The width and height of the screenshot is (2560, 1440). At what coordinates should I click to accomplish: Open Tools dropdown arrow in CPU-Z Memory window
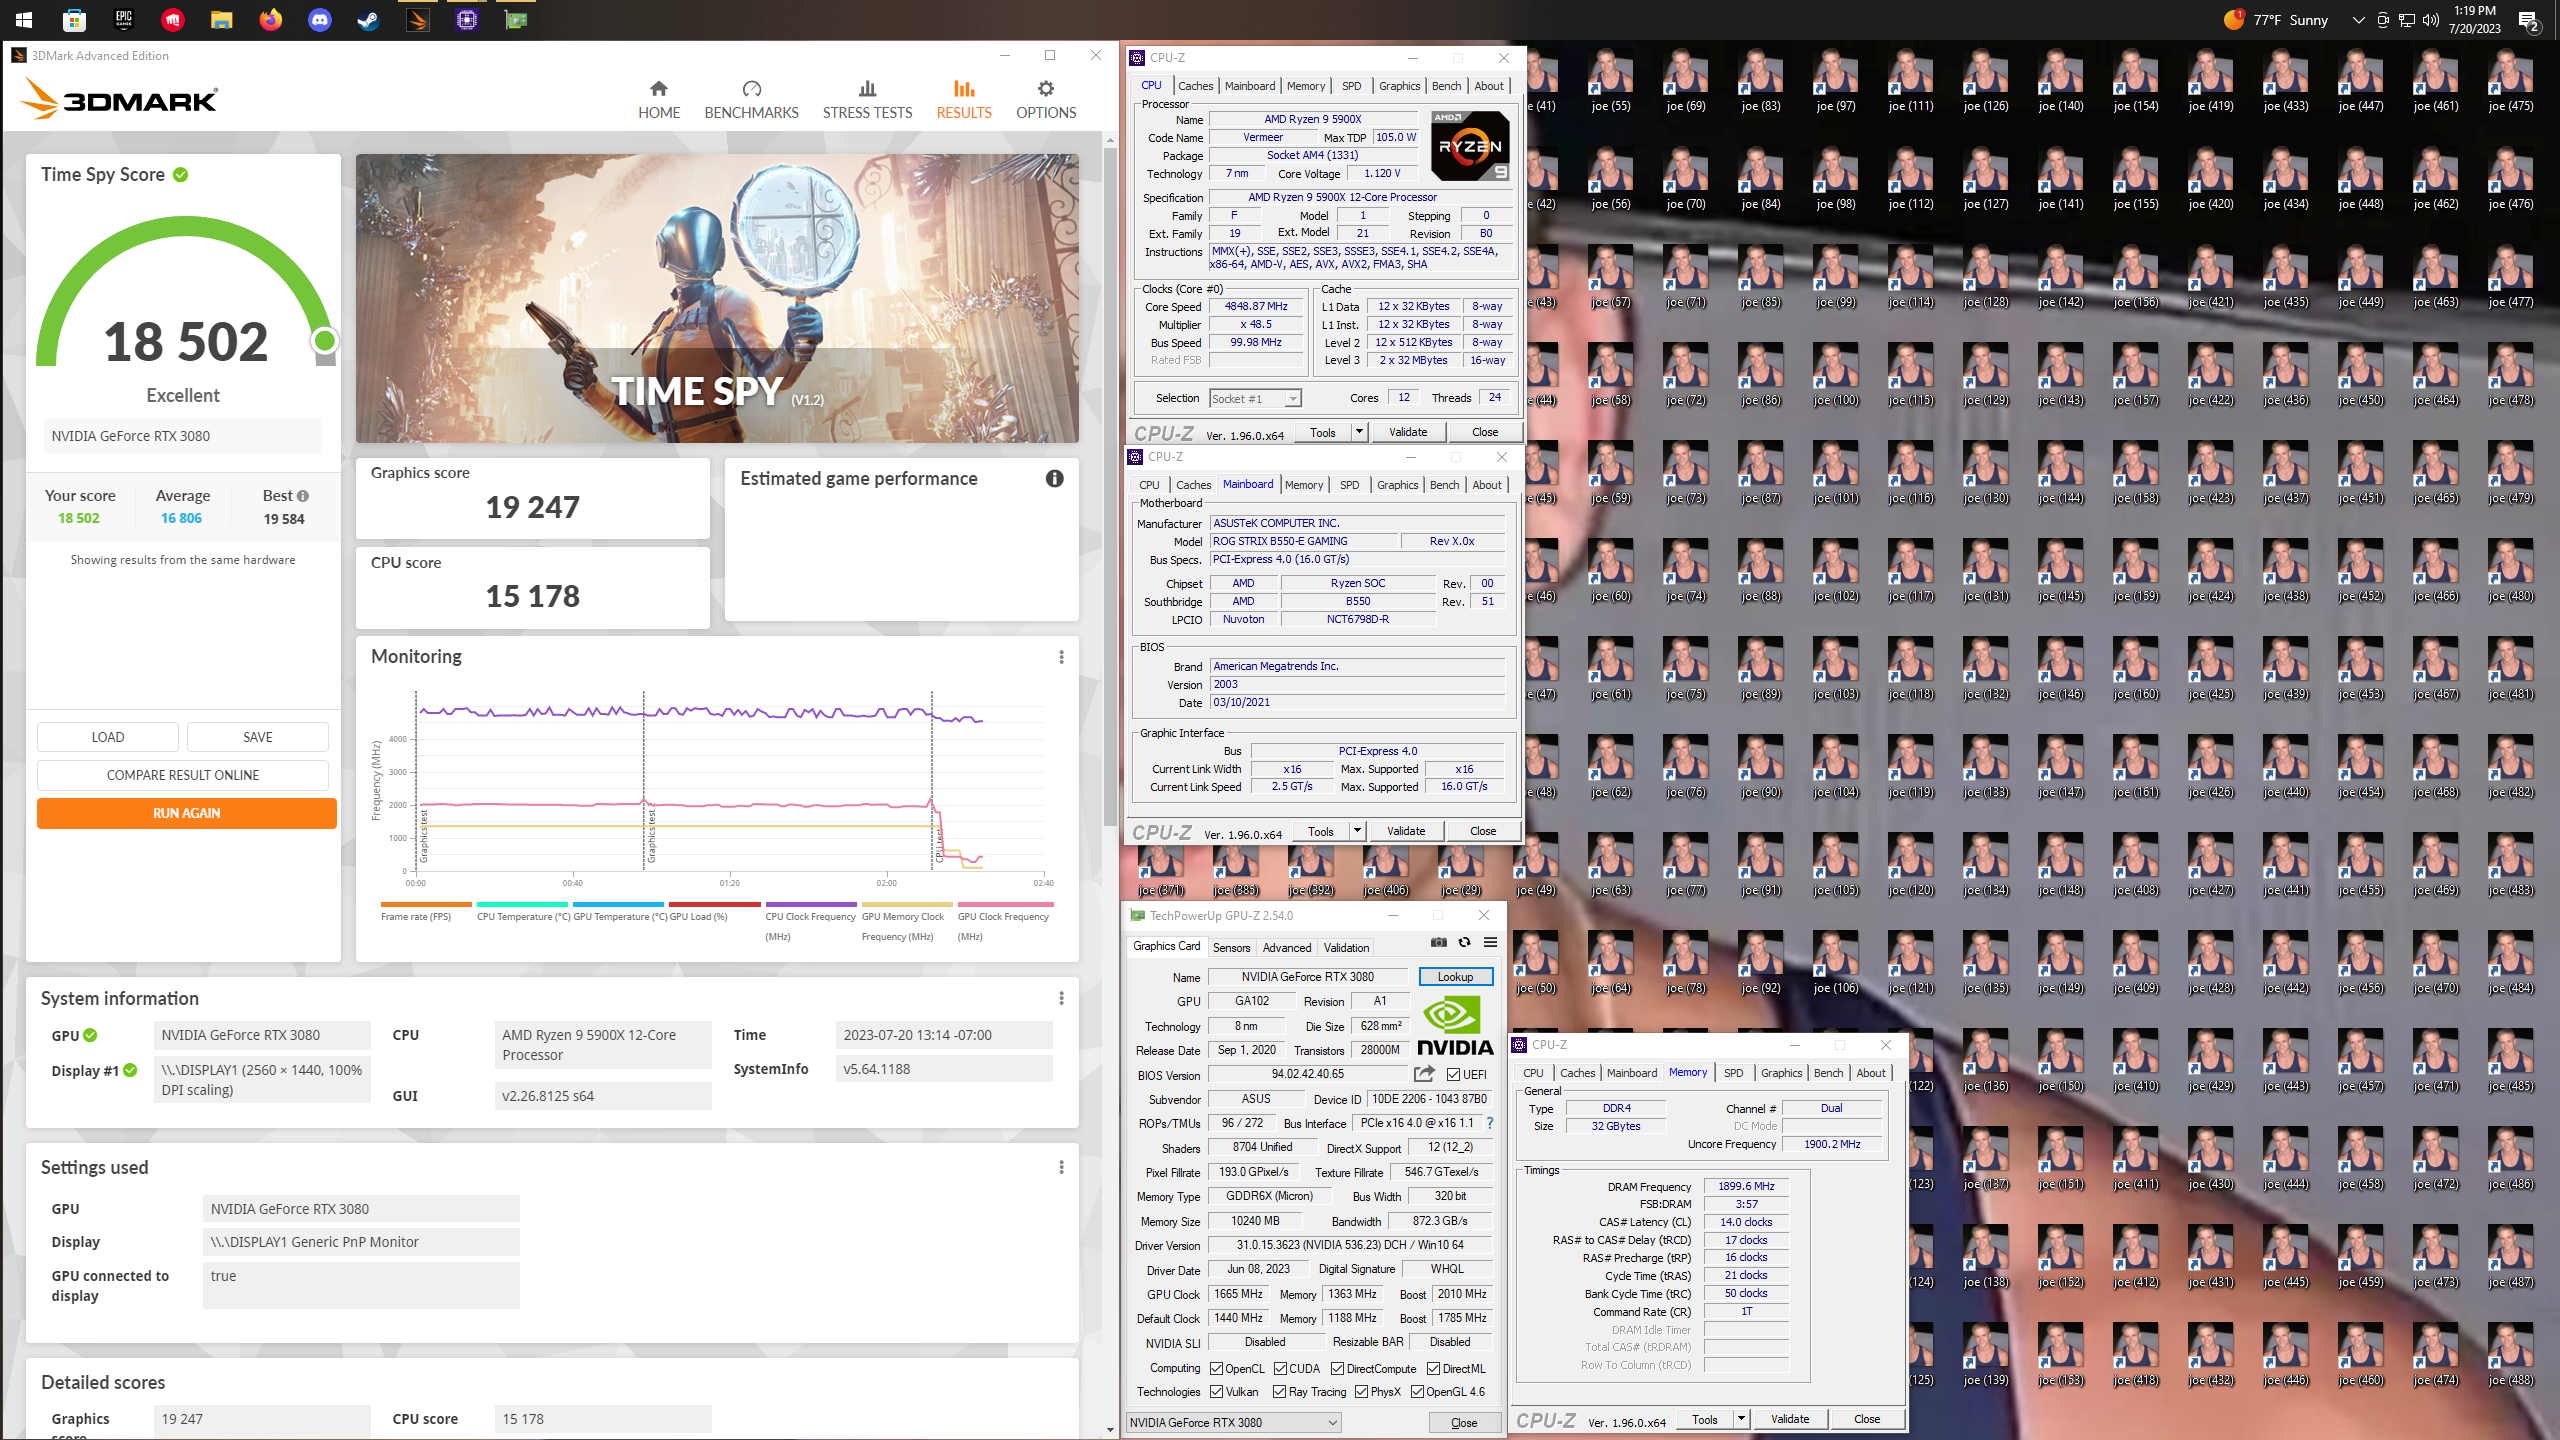(1741, 1419)
